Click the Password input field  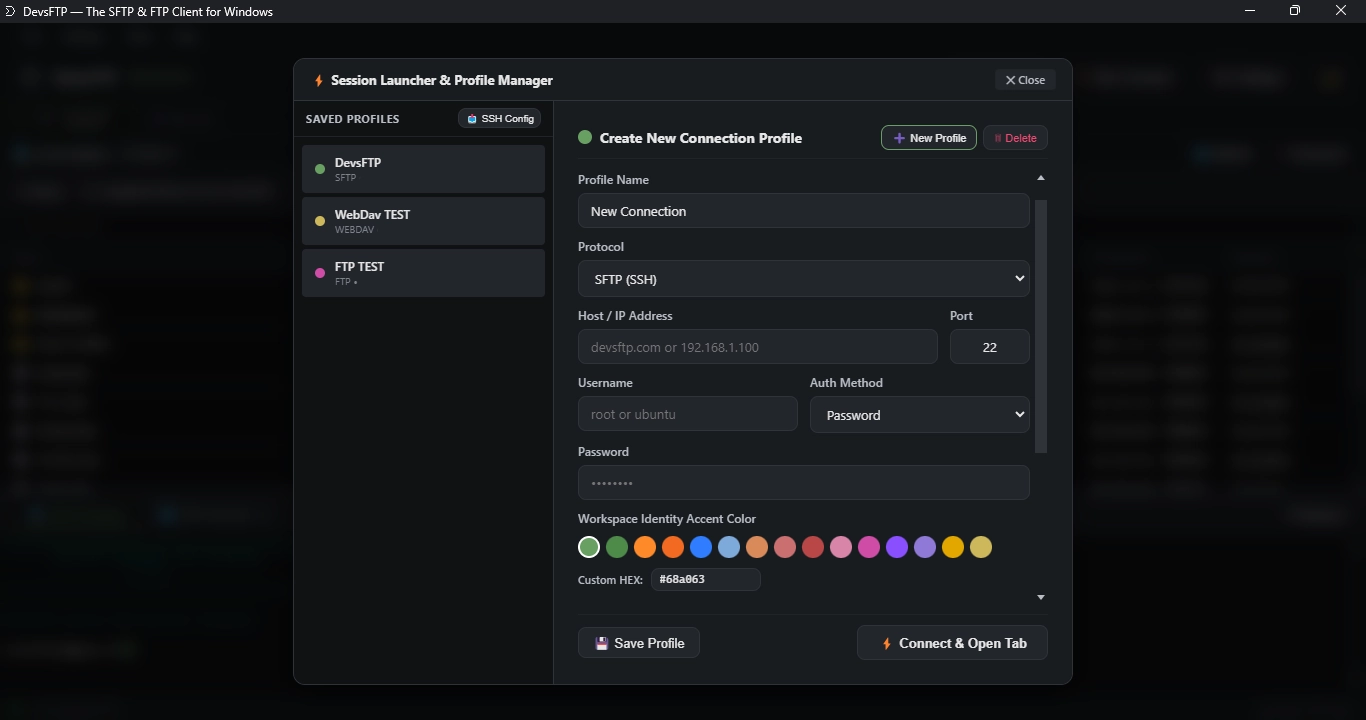pyautogui.click(x=803, y=483)
